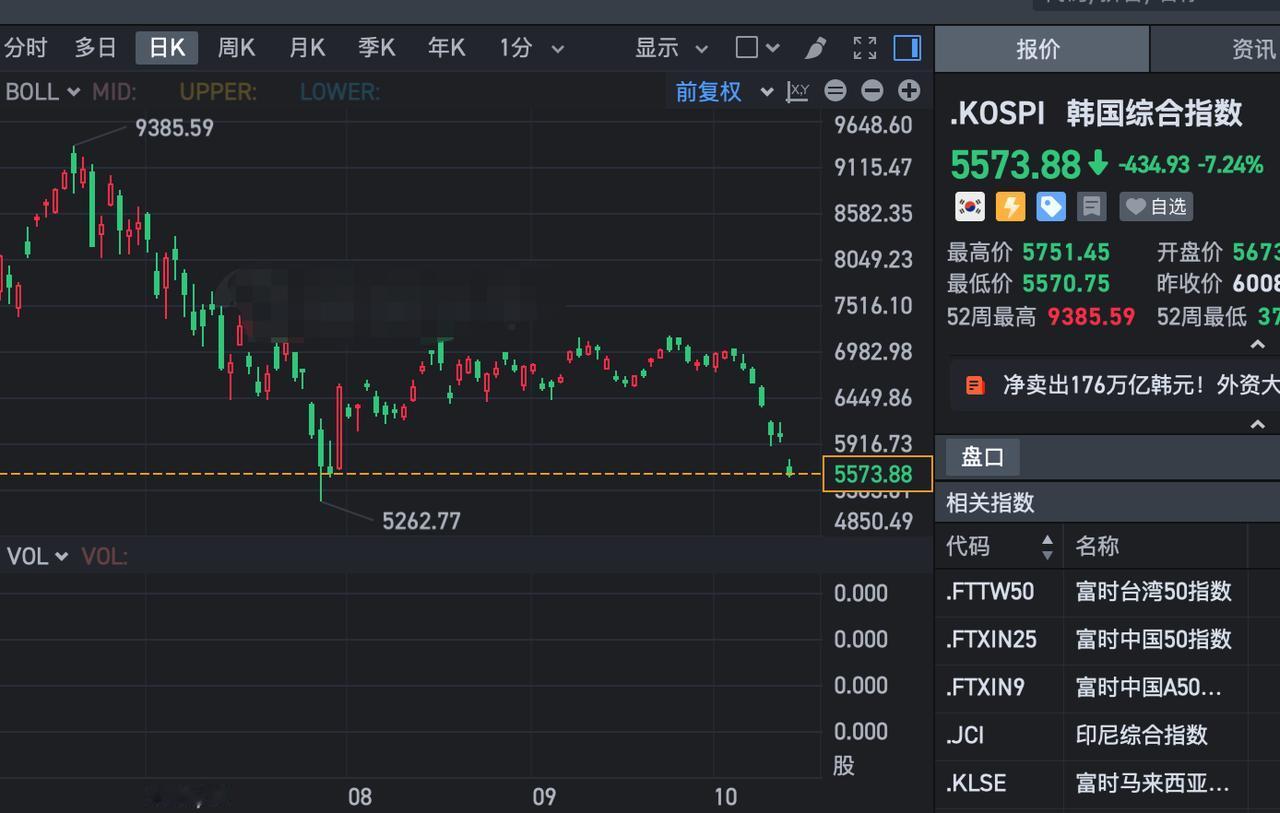Switch to the 季K chart tab
1280x813 pixels.
click(x=377, y=47)
